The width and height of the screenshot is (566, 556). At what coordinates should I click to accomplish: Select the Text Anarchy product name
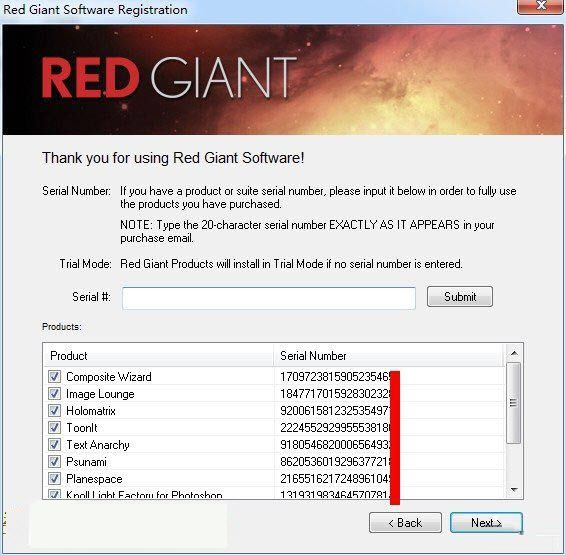pos(97,445)
